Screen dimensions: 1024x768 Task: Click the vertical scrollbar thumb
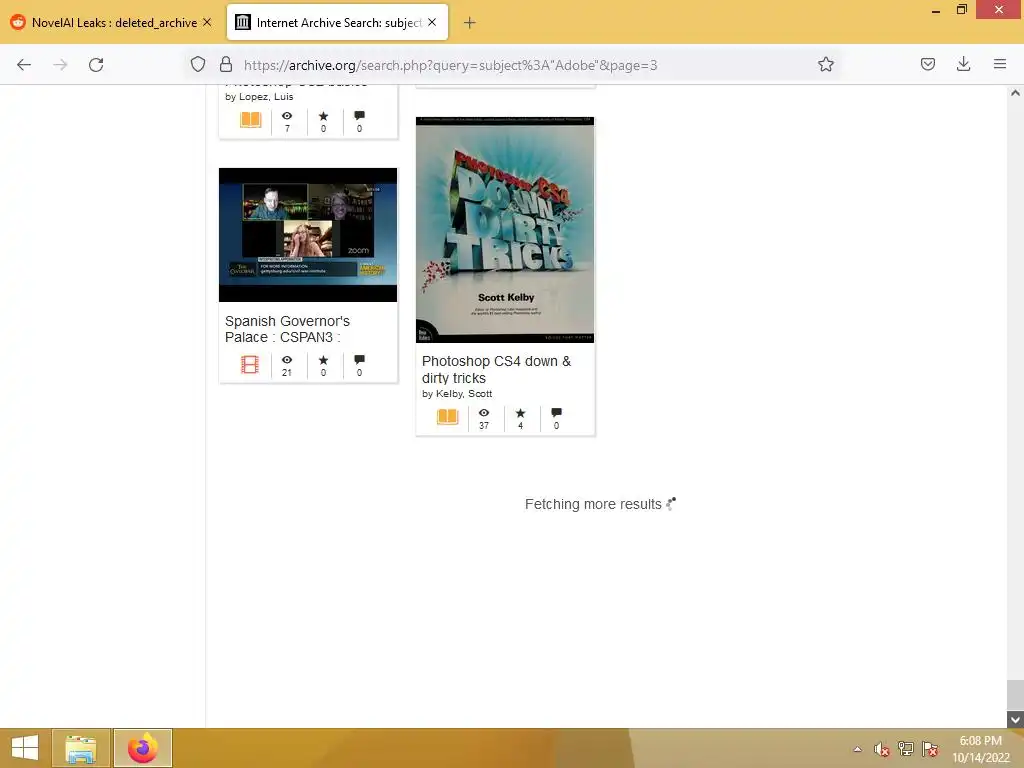tap(1015, 696)
